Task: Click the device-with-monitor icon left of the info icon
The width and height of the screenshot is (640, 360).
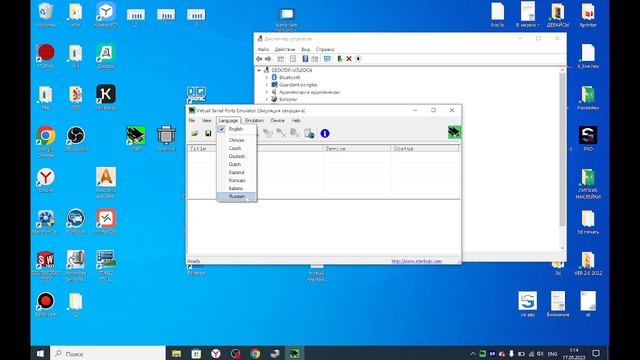Action: click(309, 133)
